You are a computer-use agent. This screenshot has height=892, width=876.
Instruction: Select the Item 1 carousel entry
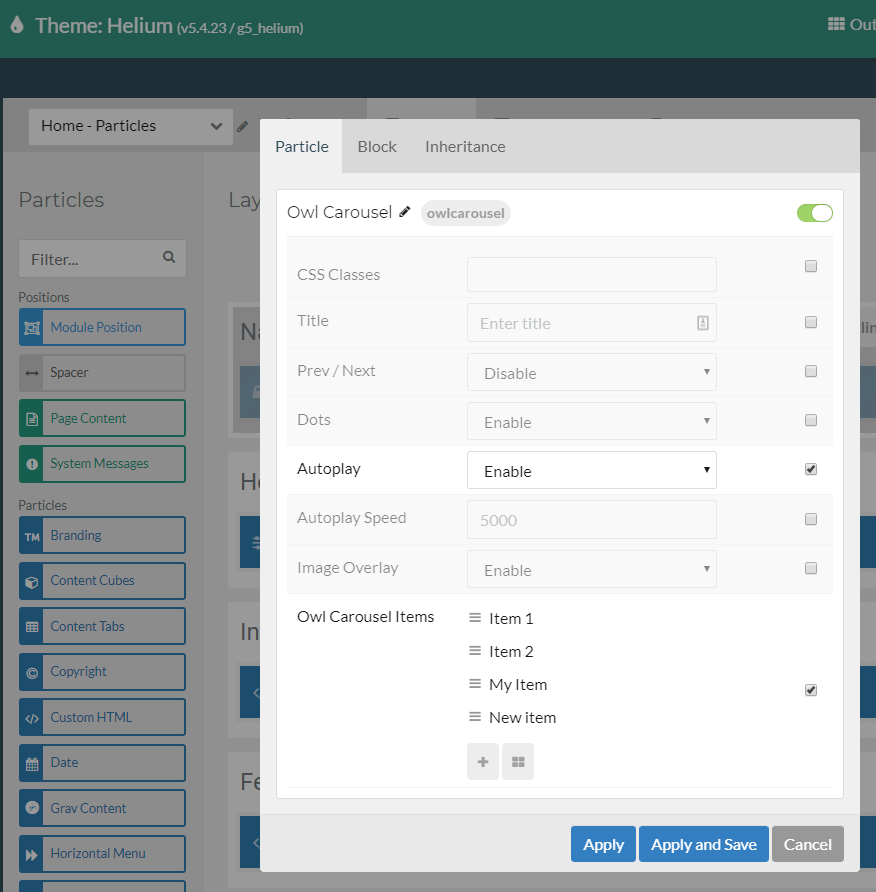pyautogui.click(x=511, y=618)
